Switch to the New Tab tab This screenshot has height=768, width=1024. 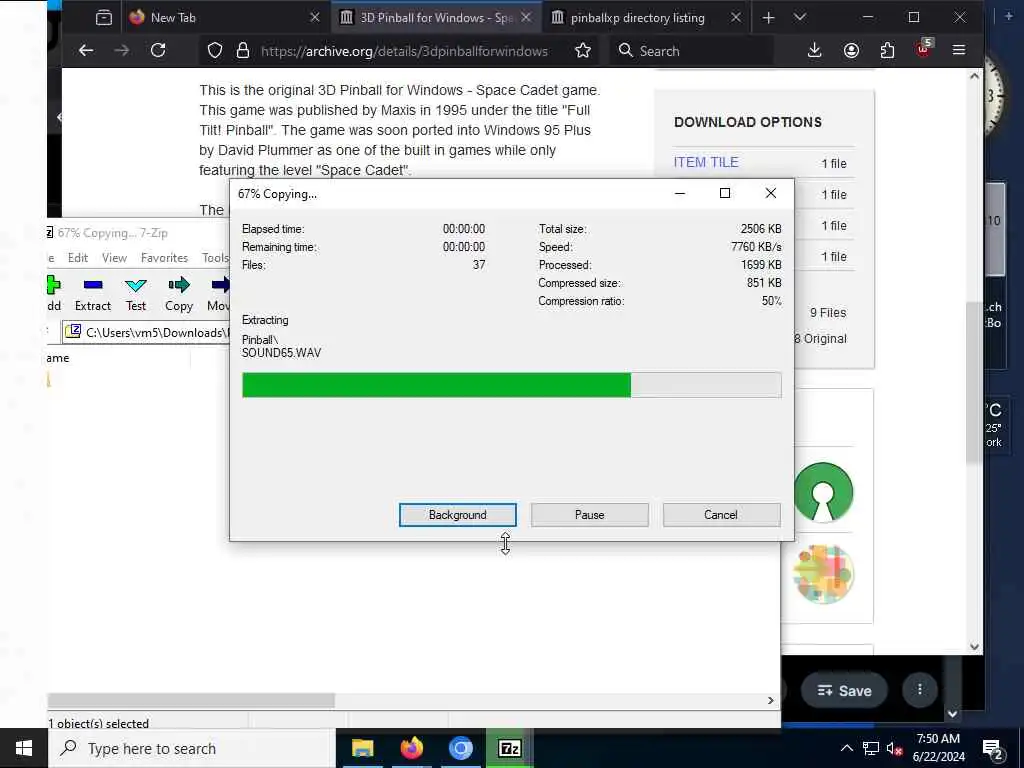coord(225,18)
